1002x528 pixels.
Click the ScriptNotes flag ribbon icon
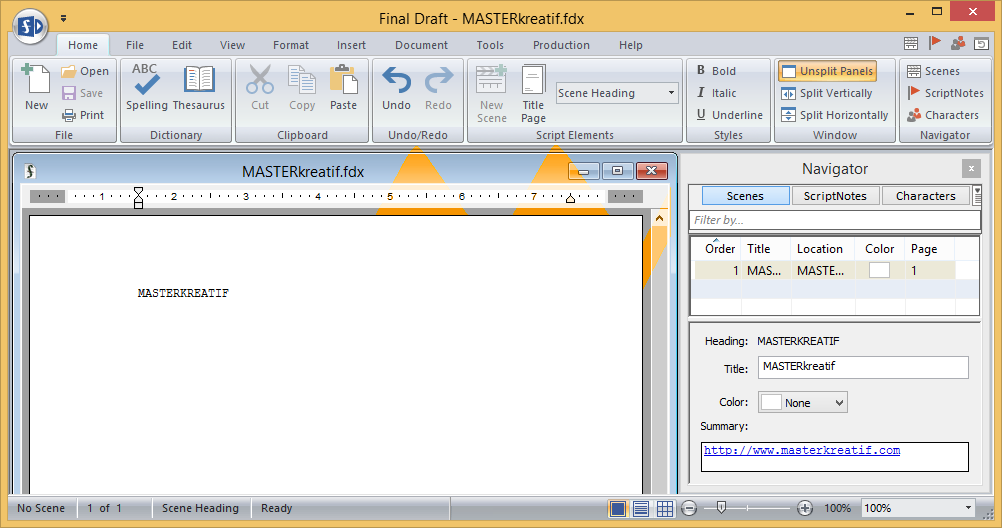pyautogui.click(x=914, y=93)
